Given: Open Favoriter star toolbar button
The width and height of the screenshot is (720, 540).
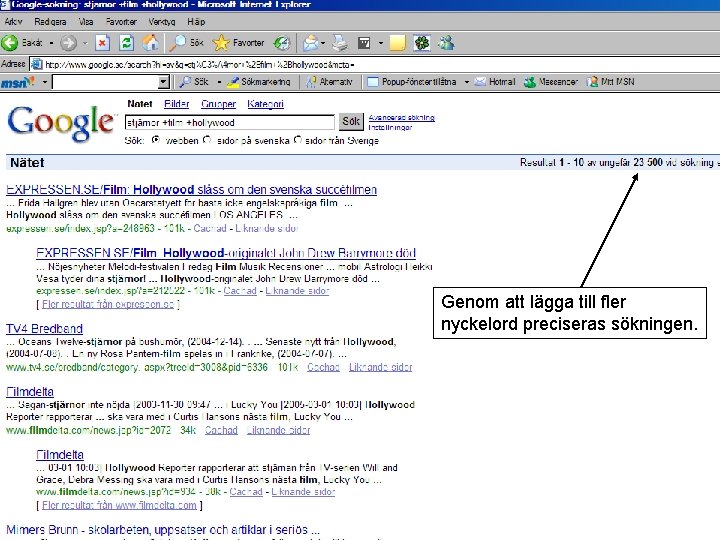Looking at the screenshot, I should coord(239,43).
